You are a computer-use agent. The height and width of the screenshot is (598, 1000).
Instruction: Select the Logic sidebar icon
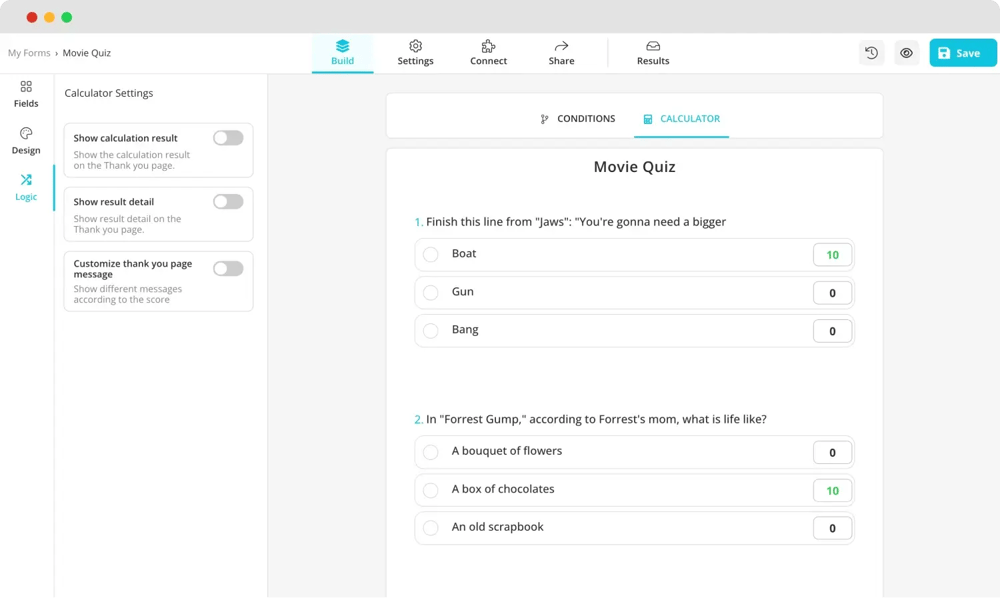26,187
